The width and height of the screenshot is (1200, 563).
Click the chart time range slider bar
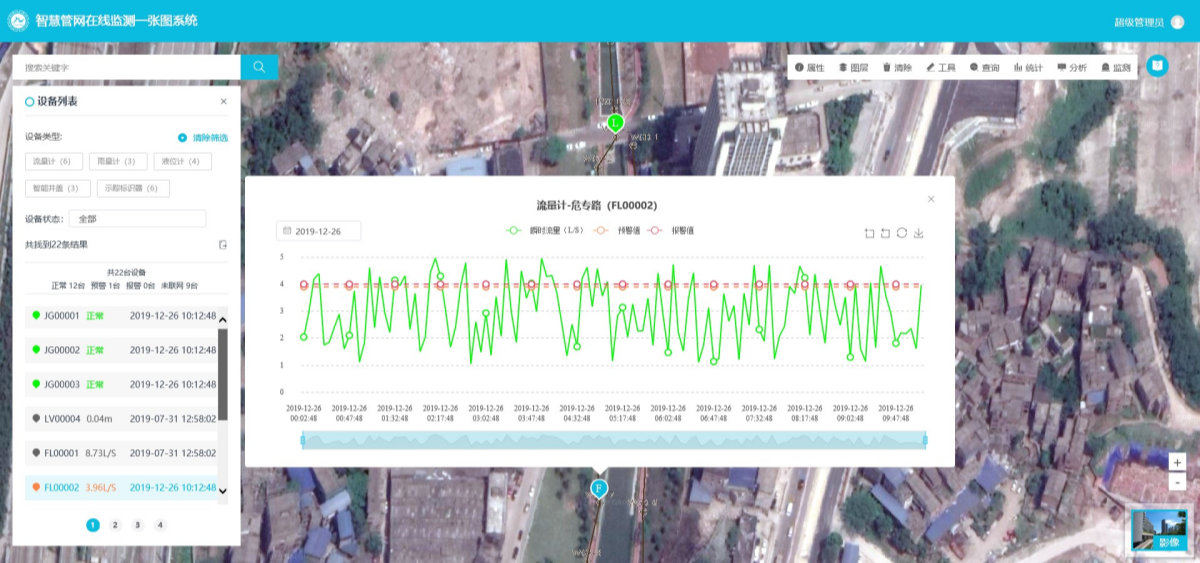click(x=613, y=440)
